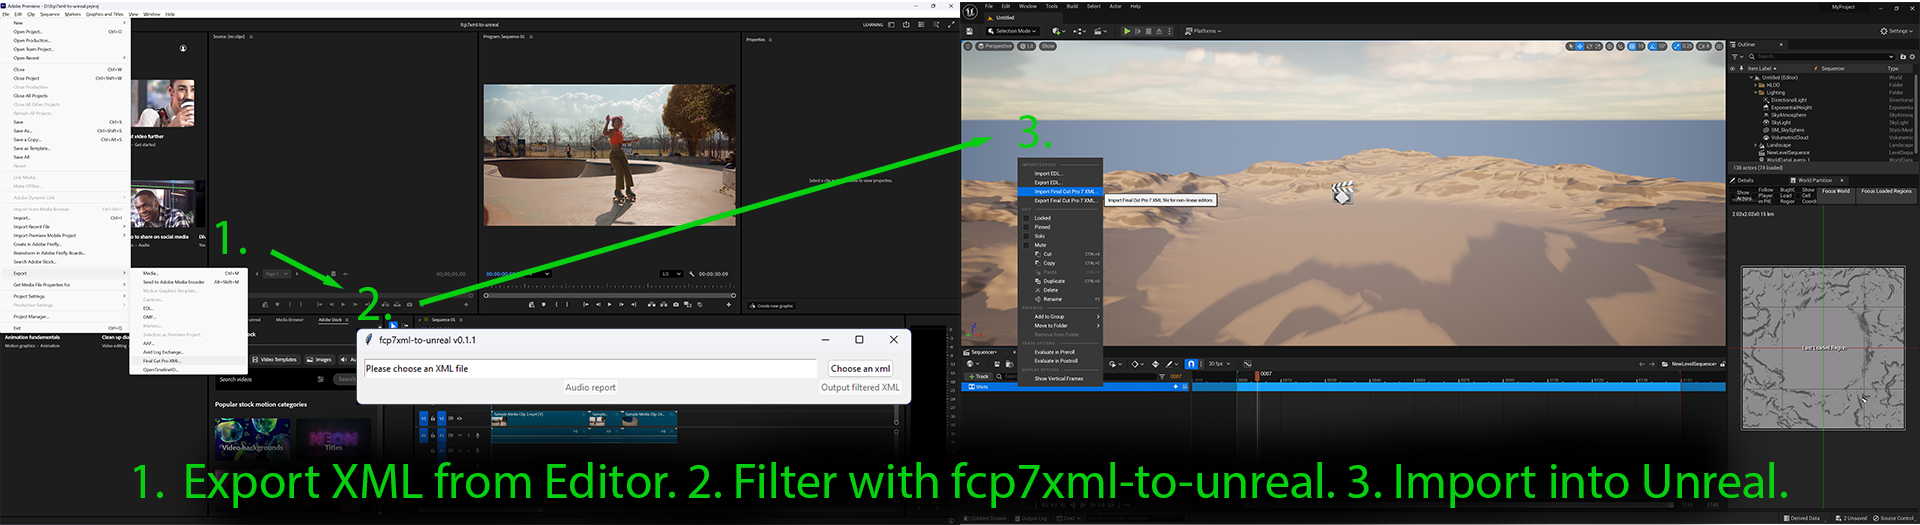Click the cinematic clapperboard actor in viewport
The width and height of the screenshot is (1920, 525).
(x=1343, y=192)
